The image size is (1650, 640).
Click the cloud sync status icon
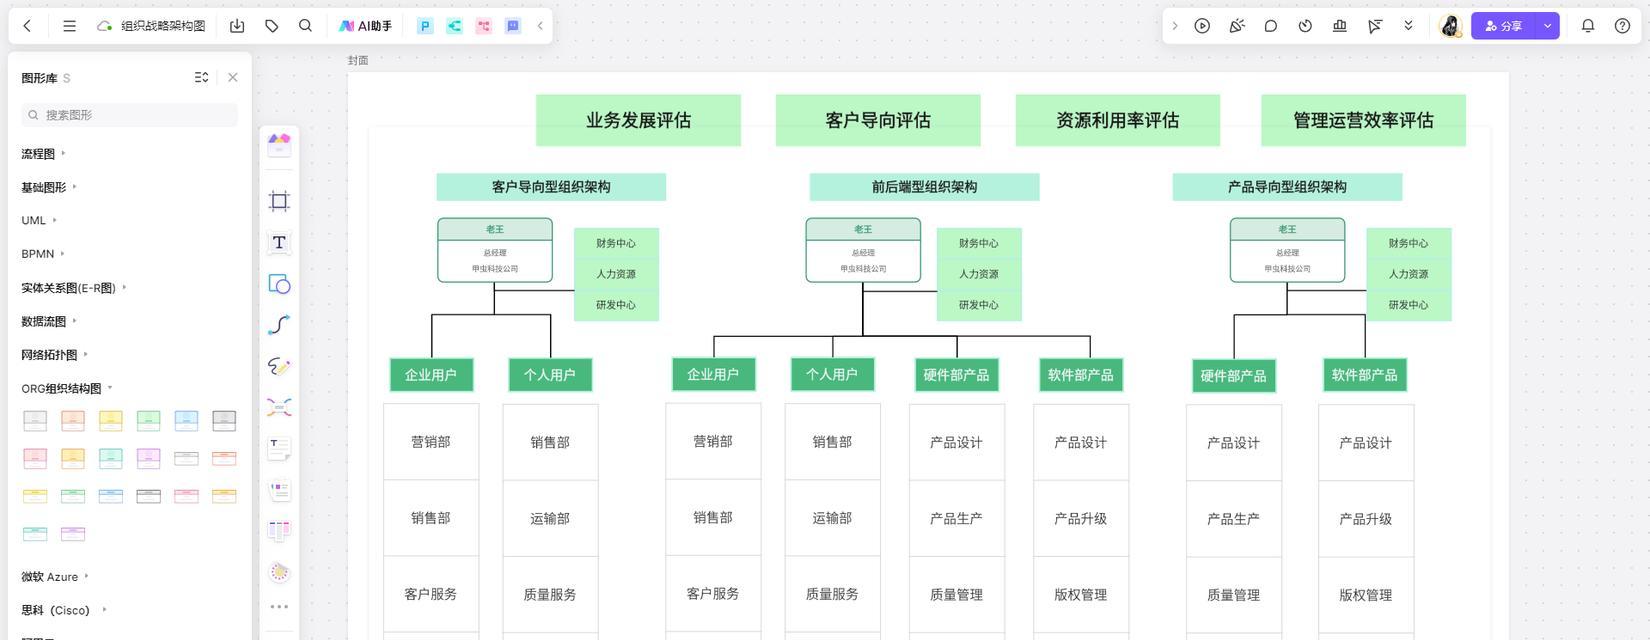click(x=104, y=26)
